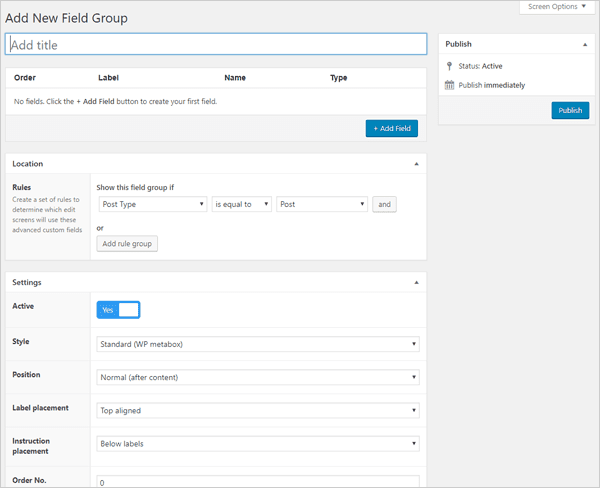This screenshot has height=488, width=600.
Task: Open the Post value dropdown
Action: click(322, 204)
